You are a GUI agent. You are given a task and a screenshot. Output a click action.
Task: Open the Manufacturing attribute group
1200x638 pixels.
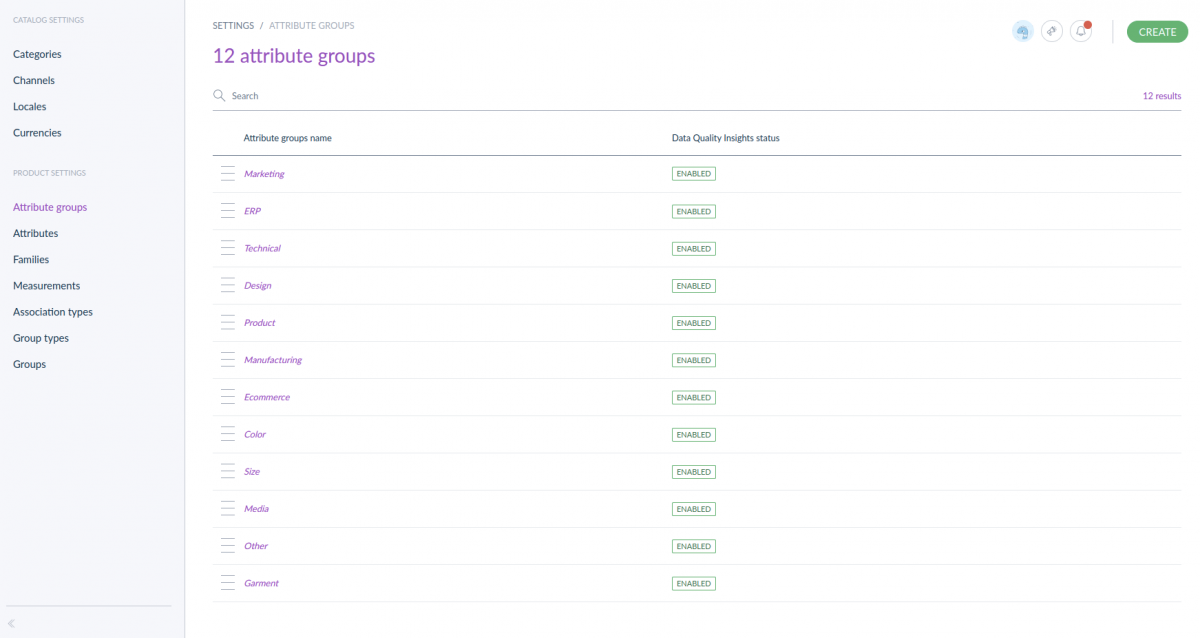tap(273, 360)
